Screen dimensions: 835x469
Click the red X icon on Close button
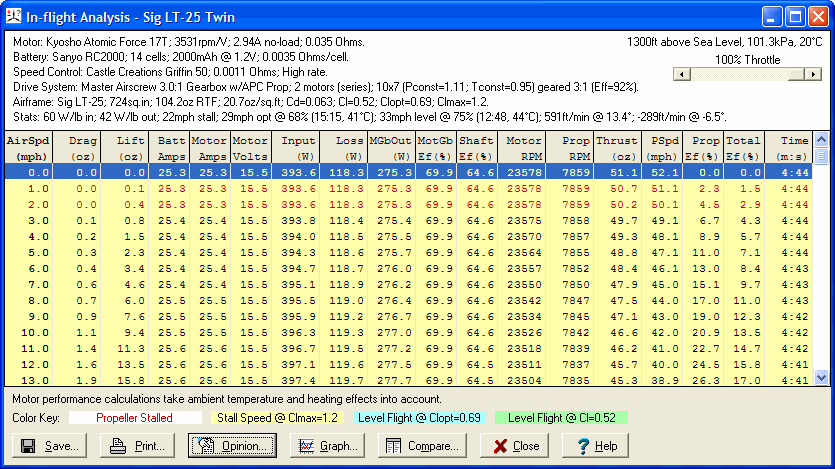point(500,446)
